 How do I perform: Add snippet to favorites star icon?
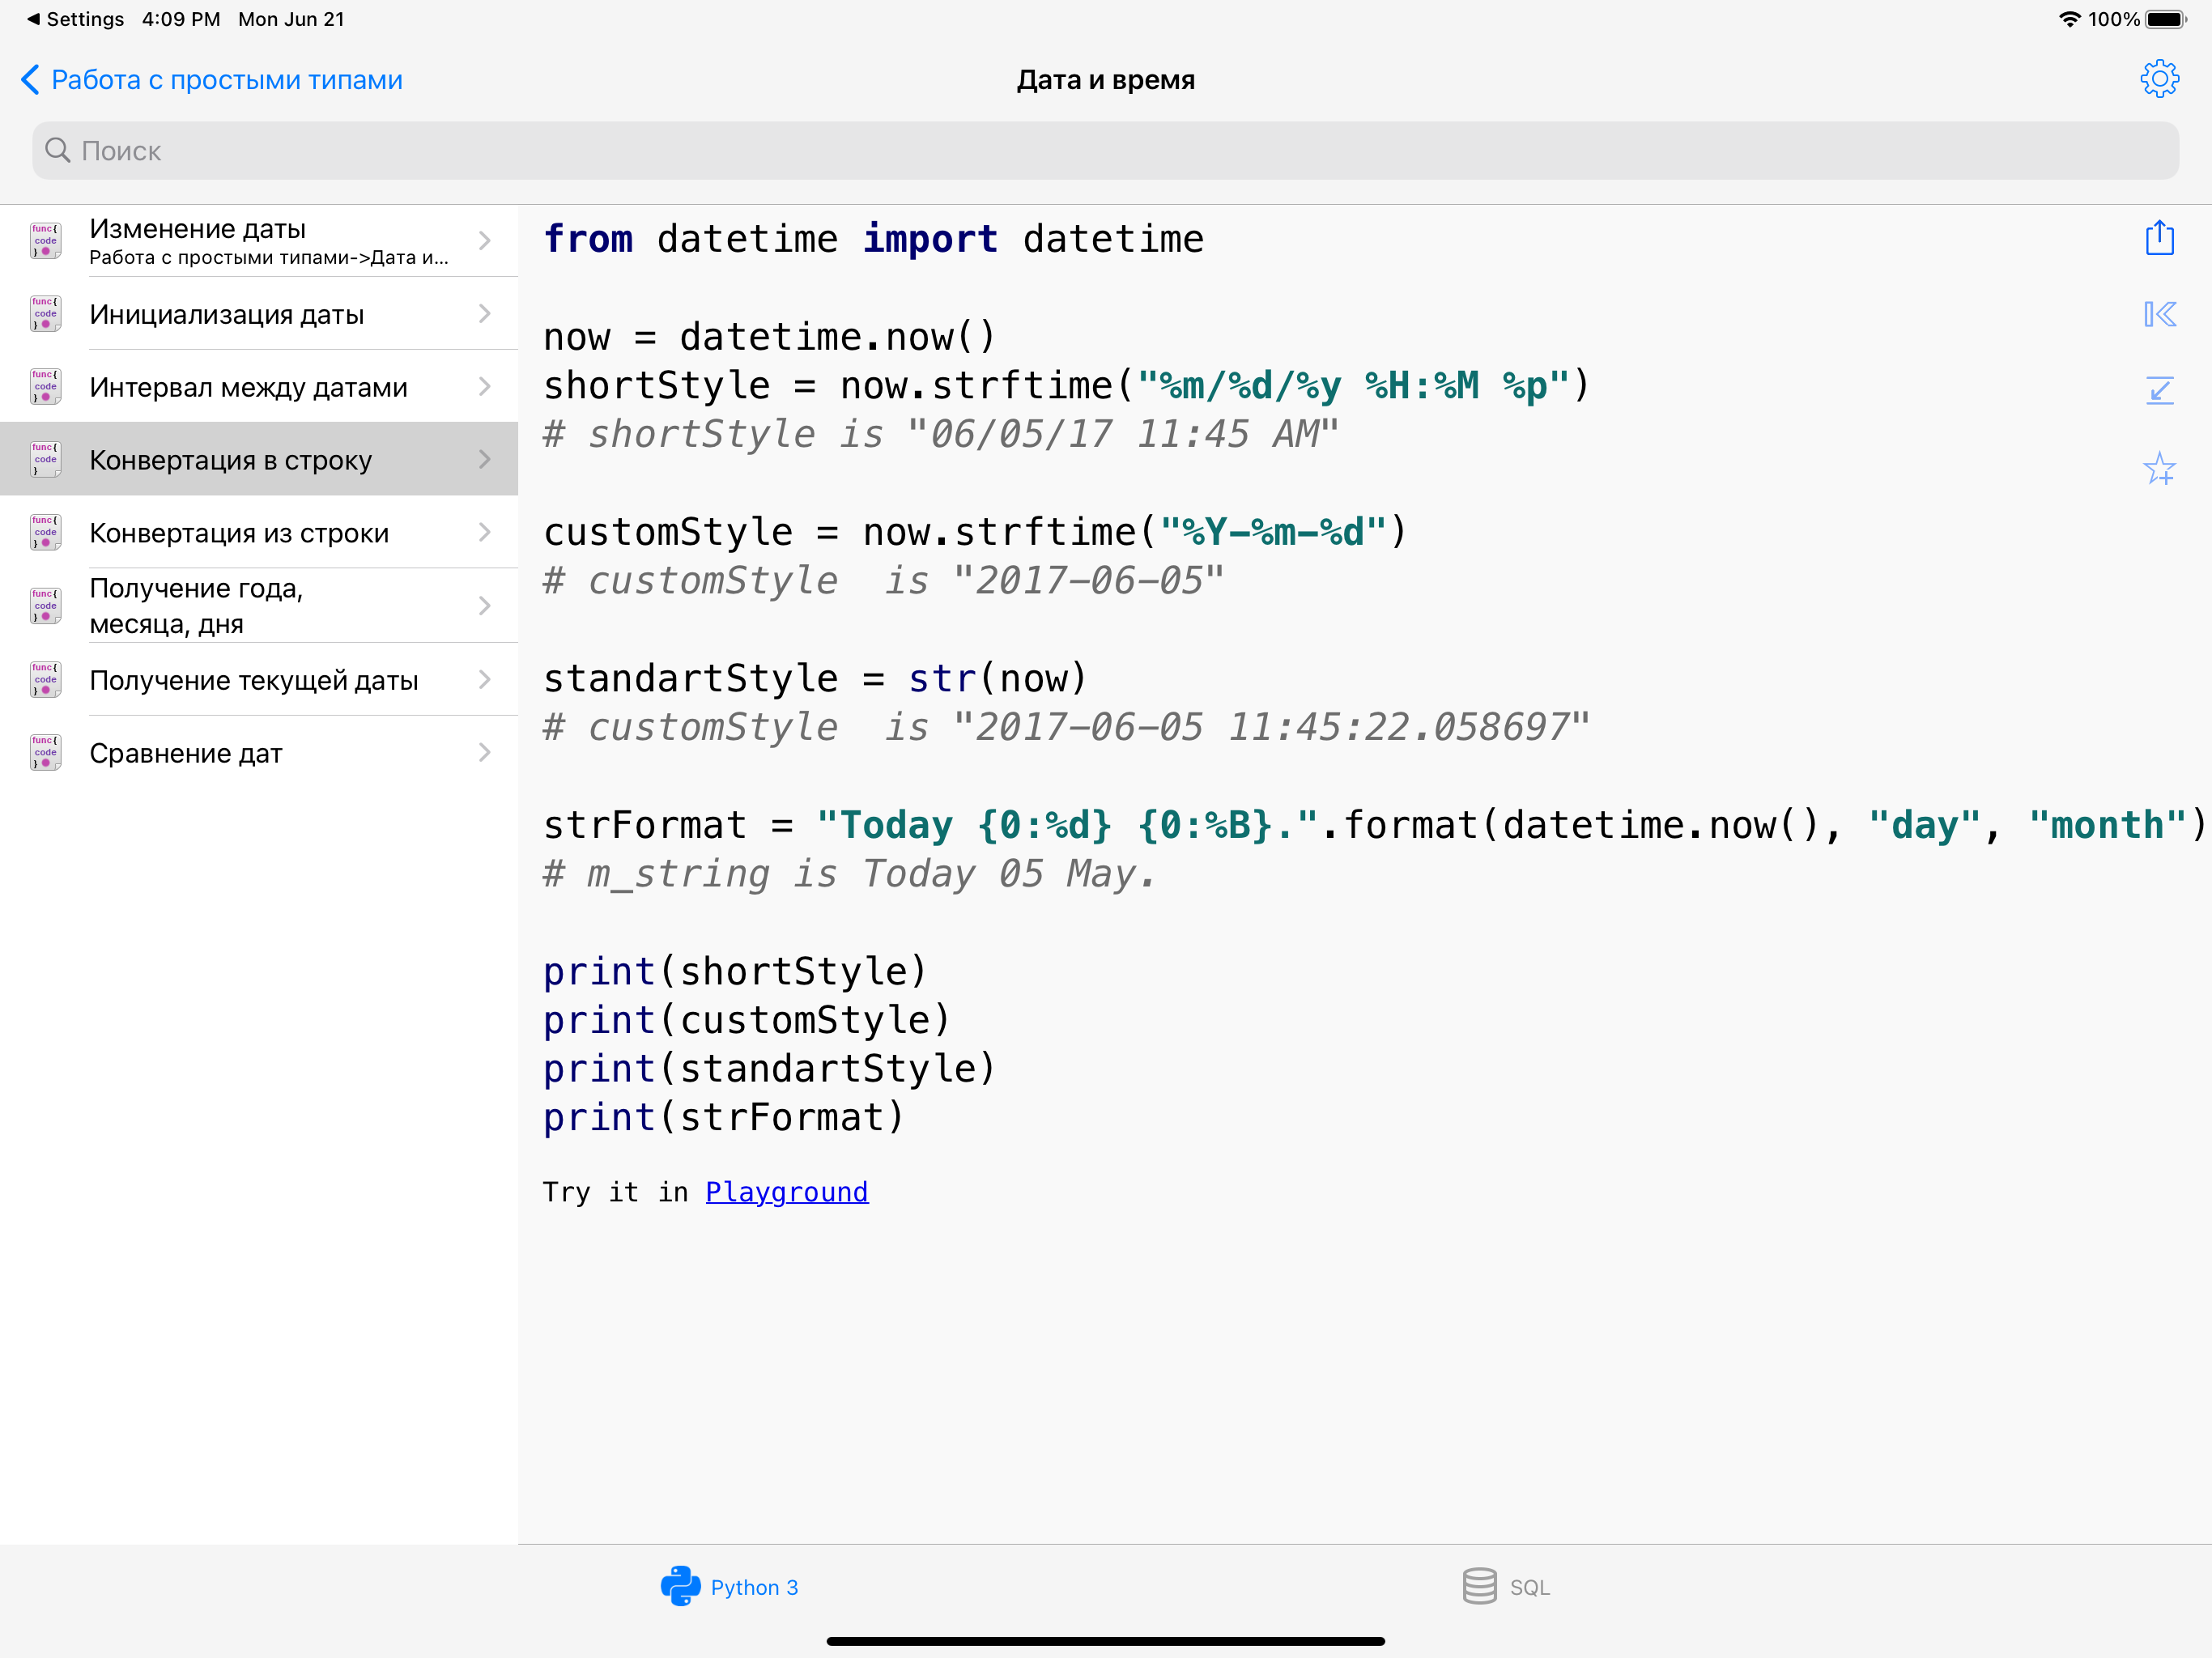coord(2159,468)
